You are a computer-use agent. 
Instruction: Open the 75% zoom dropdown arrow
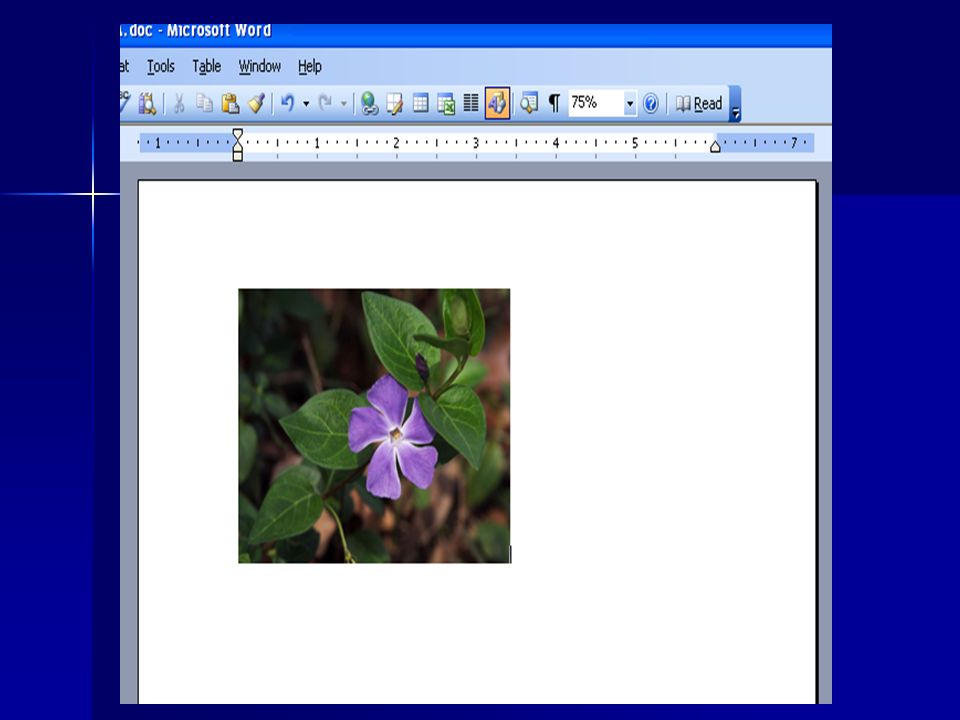click(x=629, y=103)
